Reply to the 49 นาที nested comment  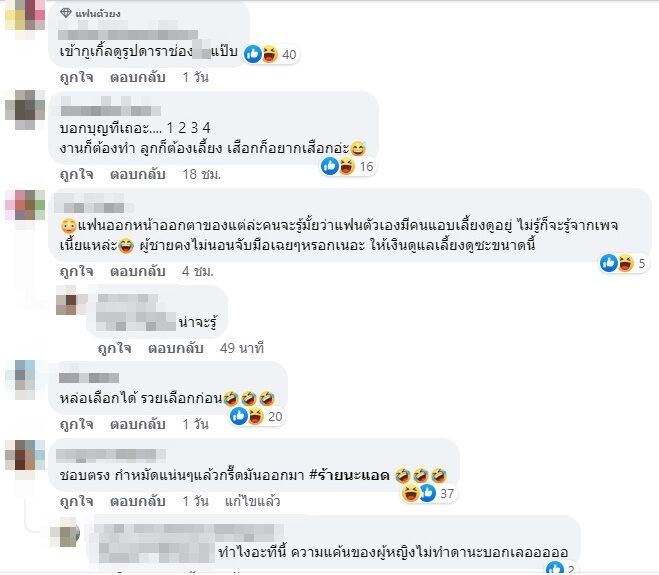176,348
